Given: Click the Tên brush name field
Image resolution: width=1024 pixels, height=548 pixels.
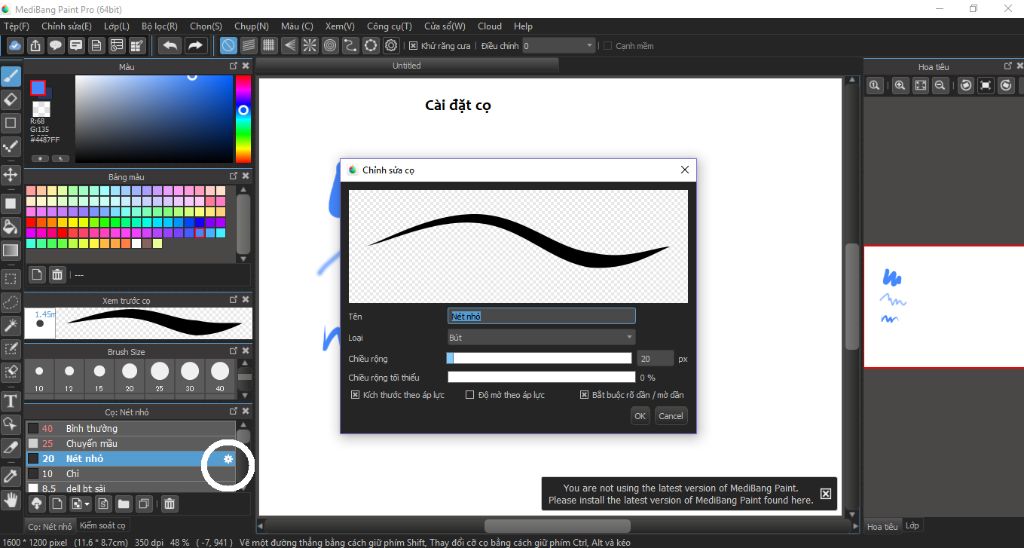Looking at the screenshot, I should click(541, 316).
